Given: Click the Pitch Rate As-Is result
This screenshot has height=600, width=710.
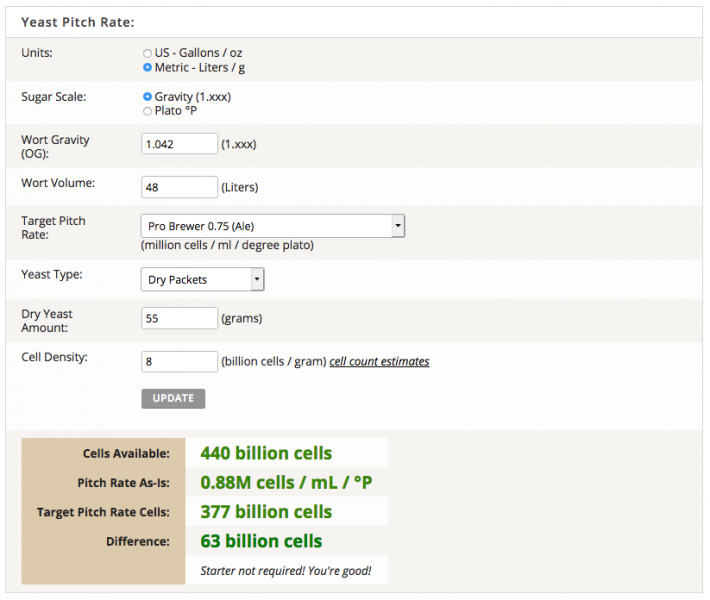Looking at the screenshot, I should tap(286, 482).
